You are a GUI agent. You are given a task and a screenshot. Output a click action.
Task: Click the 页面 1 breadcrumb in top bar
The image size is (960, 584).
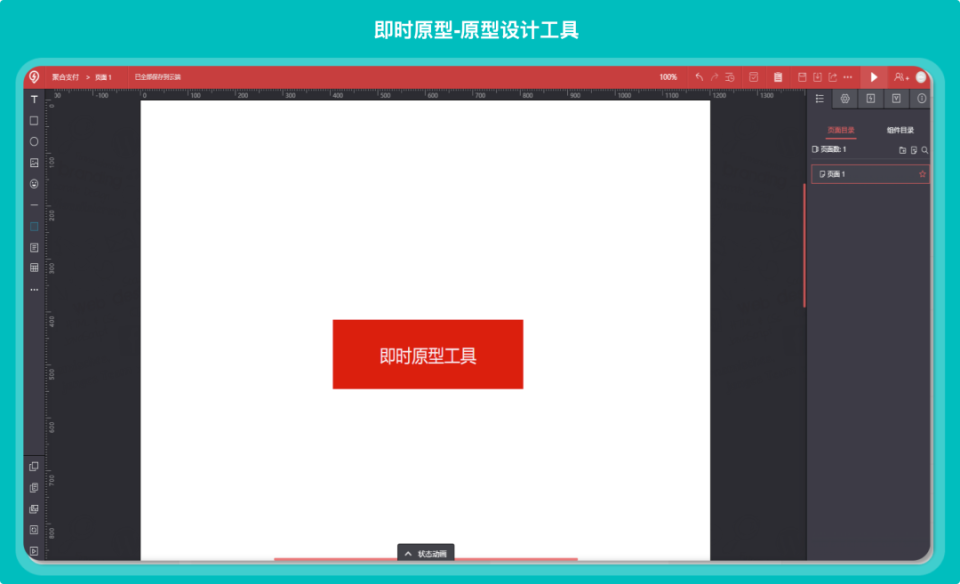point(103,77)
